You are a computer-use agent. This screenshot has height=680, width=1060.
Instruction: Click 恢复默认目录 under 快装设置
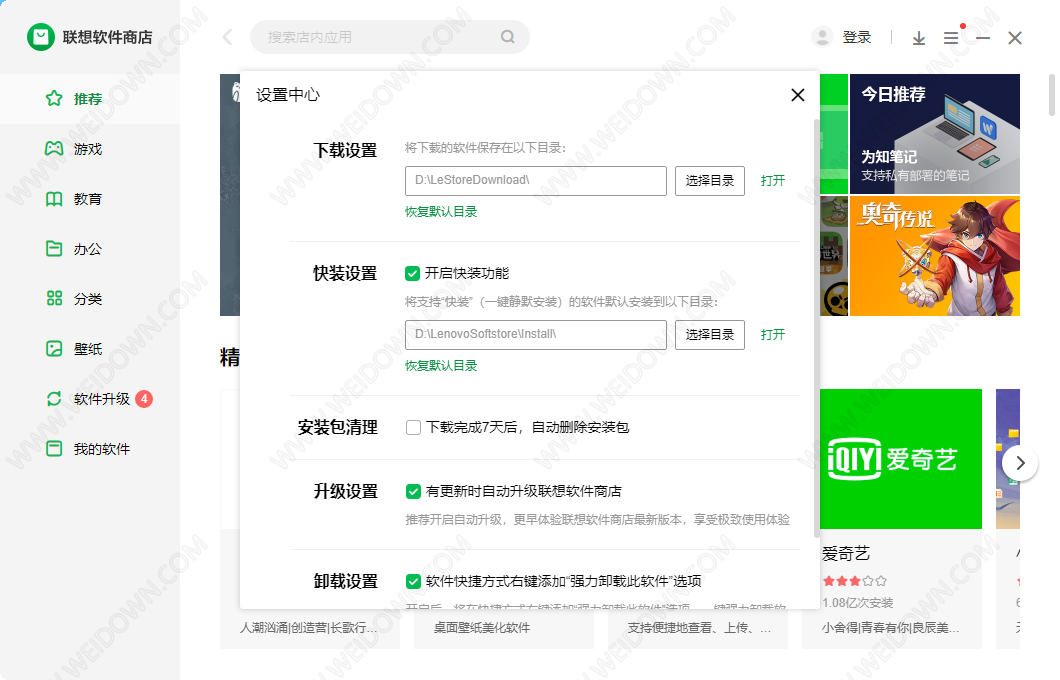(441, 366)
